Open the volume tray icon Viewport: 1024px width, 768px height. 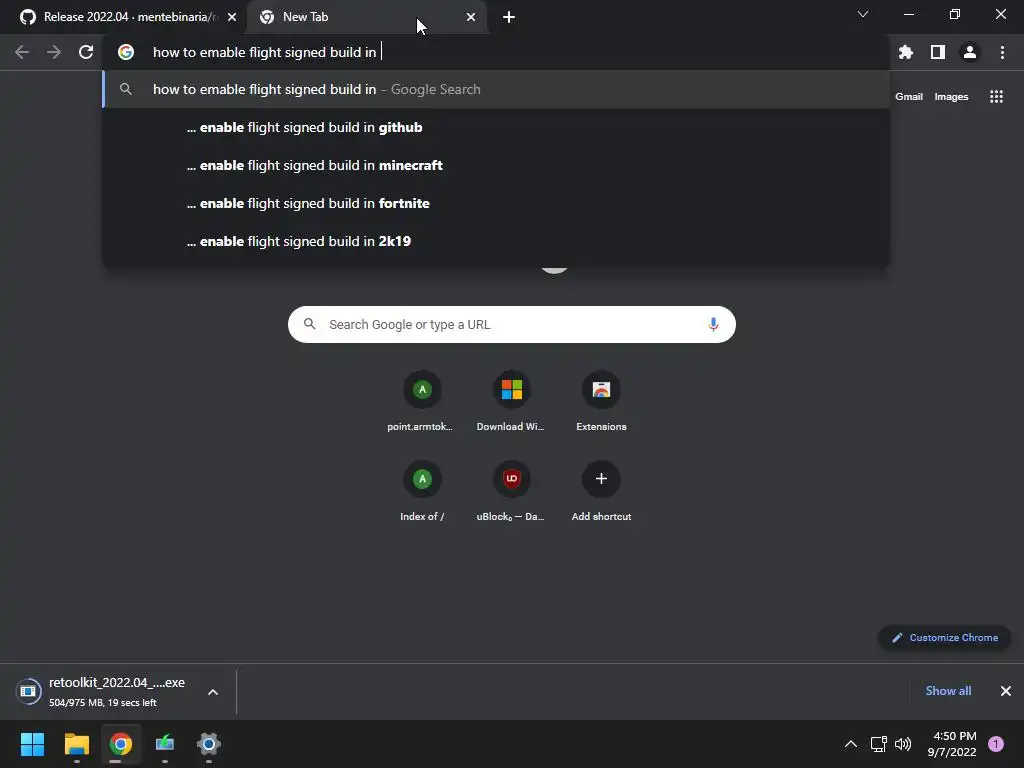pyautogui.click(x=903, y=744)
